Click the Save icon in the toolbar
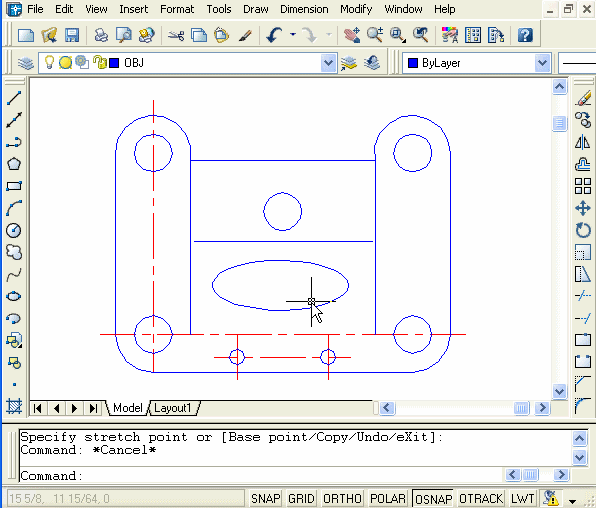 71,35
